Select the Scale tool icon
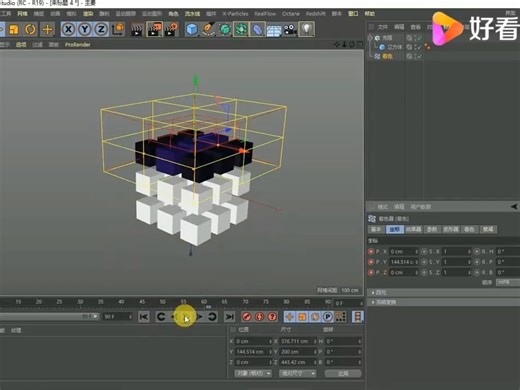 (14, 29)
